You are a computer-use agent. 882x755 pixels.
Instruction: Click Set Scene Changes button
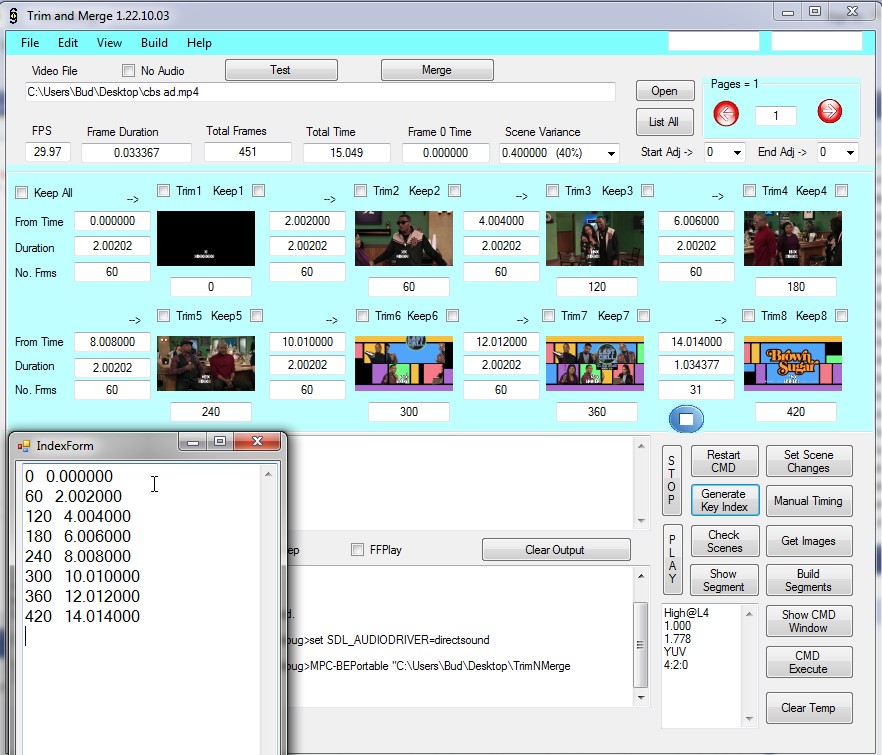tap(809, 461)
